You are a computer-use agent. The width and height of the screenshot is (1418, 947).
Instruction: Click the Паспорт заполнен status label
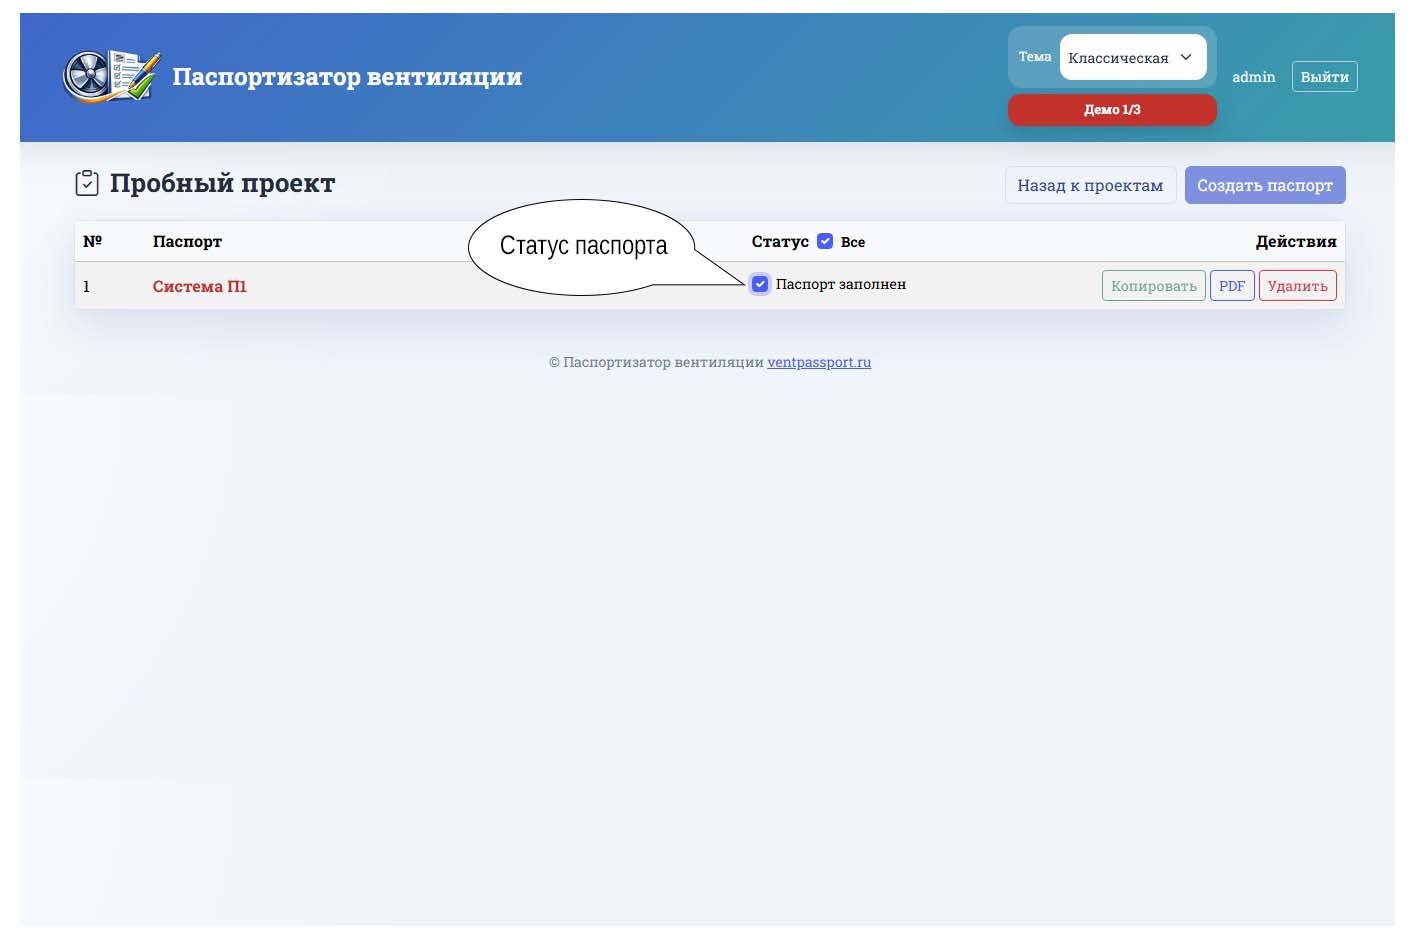pyautogui.click(x=841, y=284)
